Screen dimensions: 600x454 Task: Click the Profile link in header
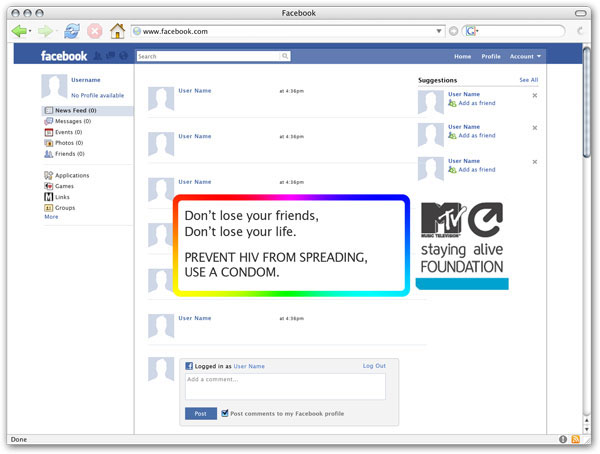tap(491, 56)
